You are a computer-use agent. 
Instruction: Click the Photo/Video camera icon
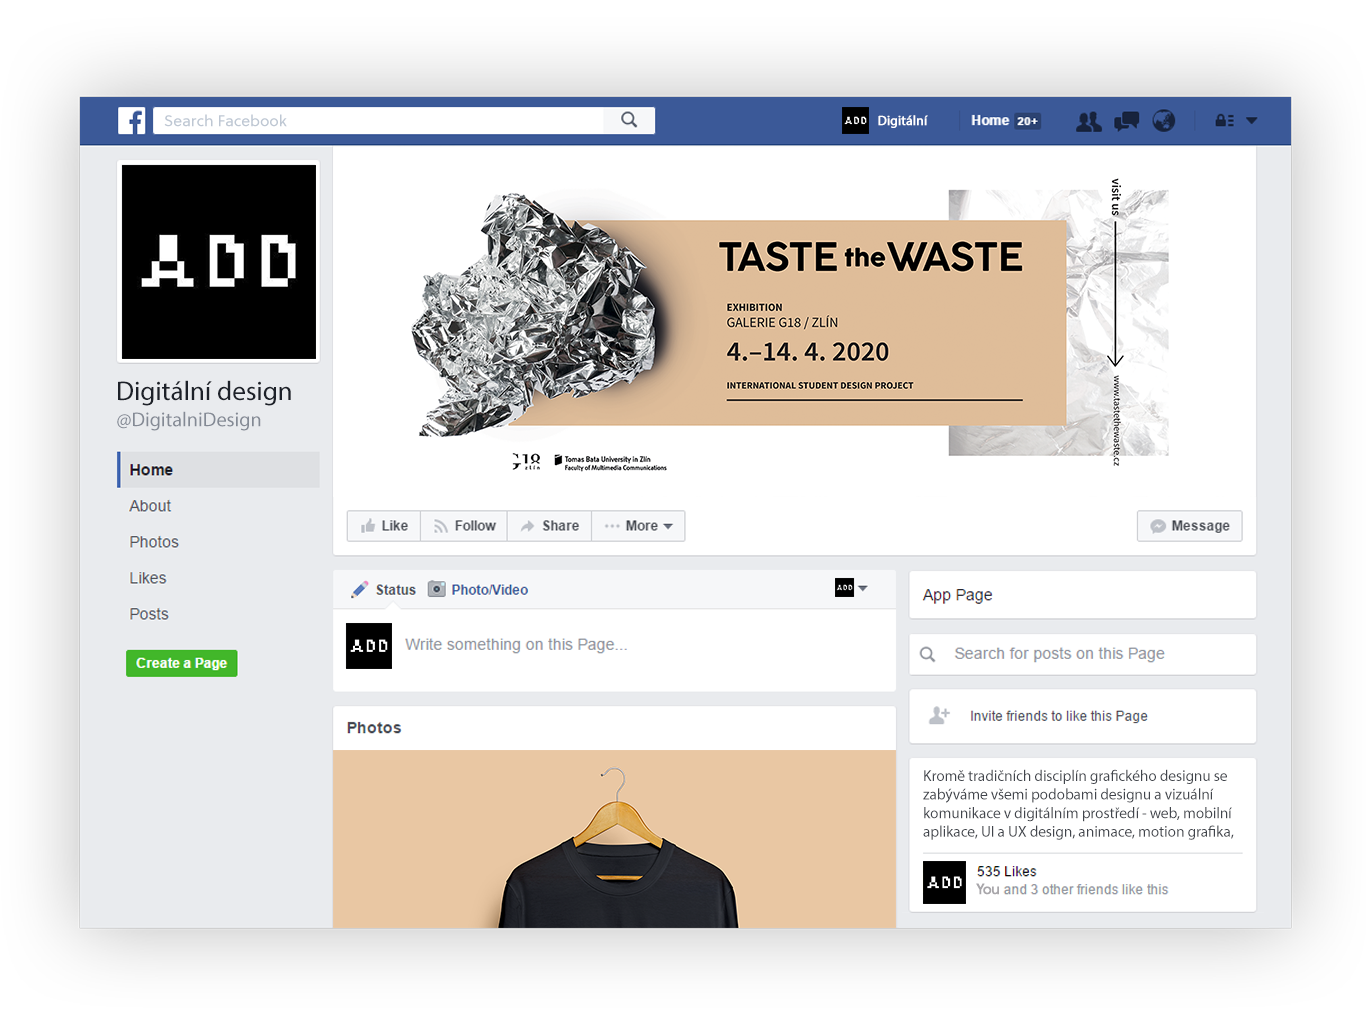pos(436,589)
